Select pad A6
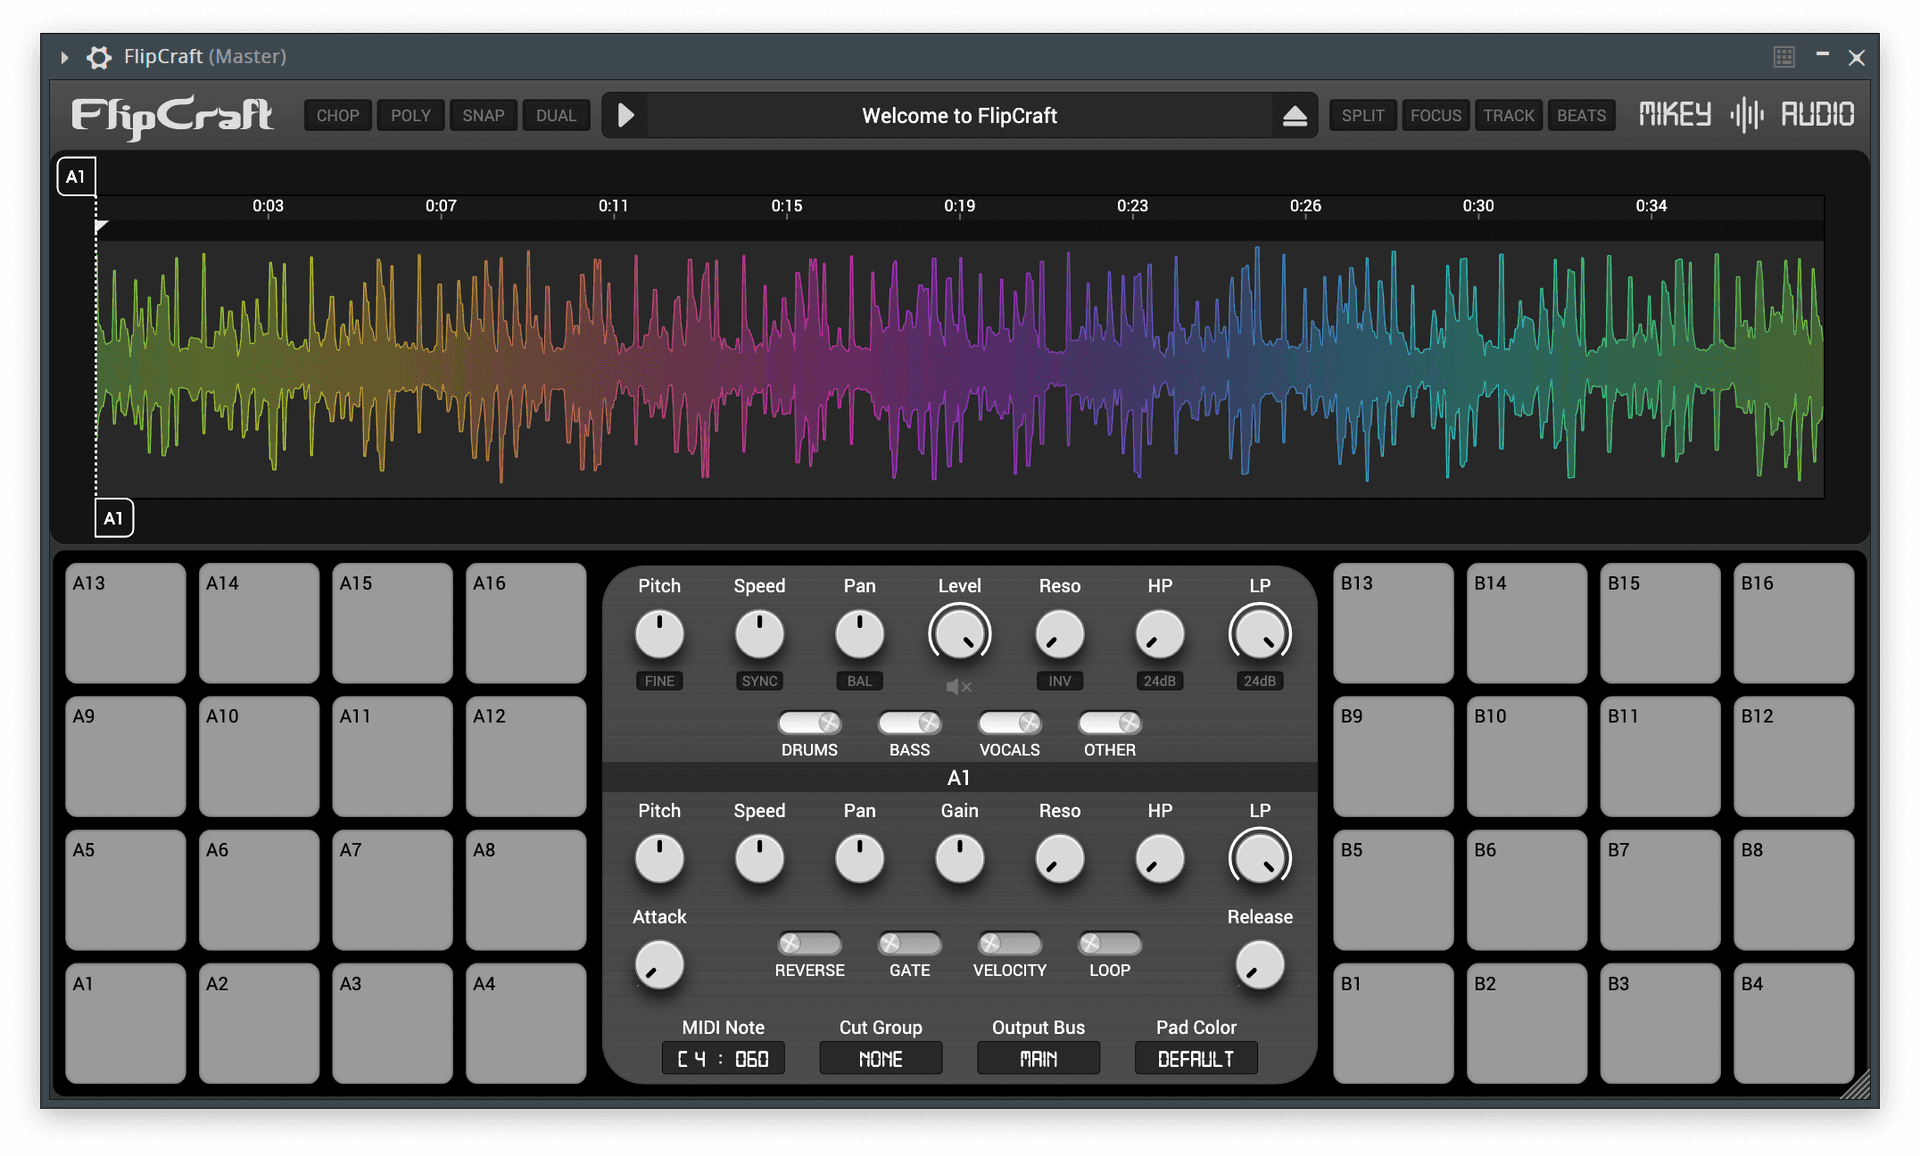This screenshot has height=1156, width=1920. [x=259, y=890]
